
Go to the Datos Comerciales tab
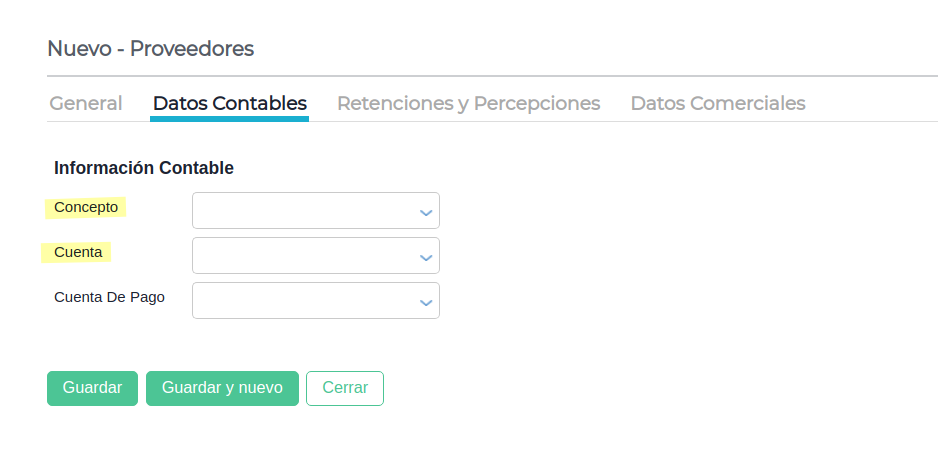tap(718, 103)
